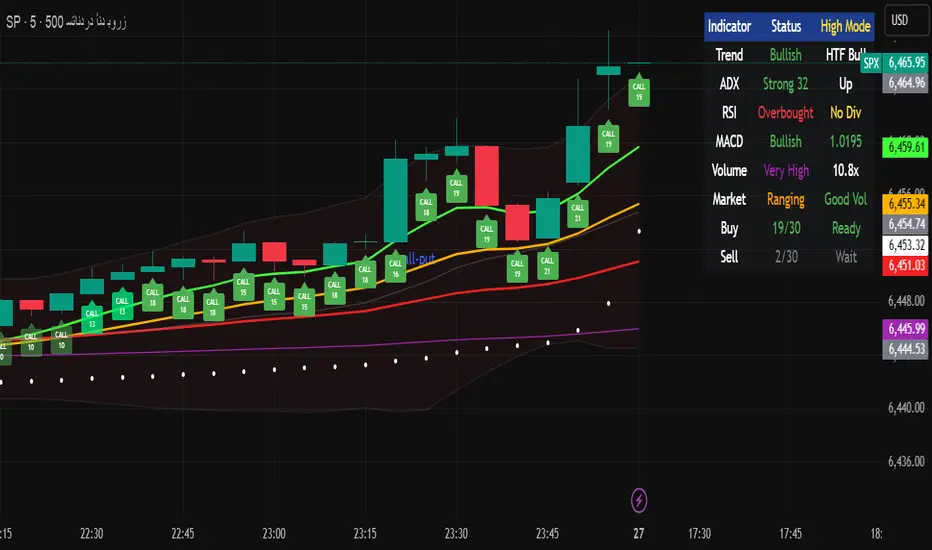Screen dimensions: 932x550
Task: Click the Overbought RSI status
Action: tap(785, 112)
